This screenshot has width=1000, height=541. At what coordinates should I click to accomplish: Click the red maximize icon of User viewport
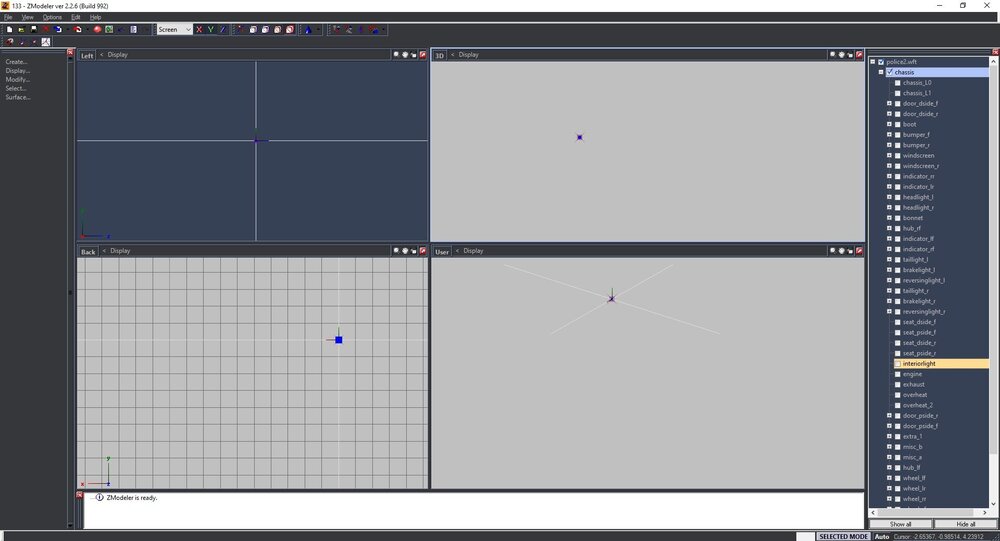coord(859,251)
